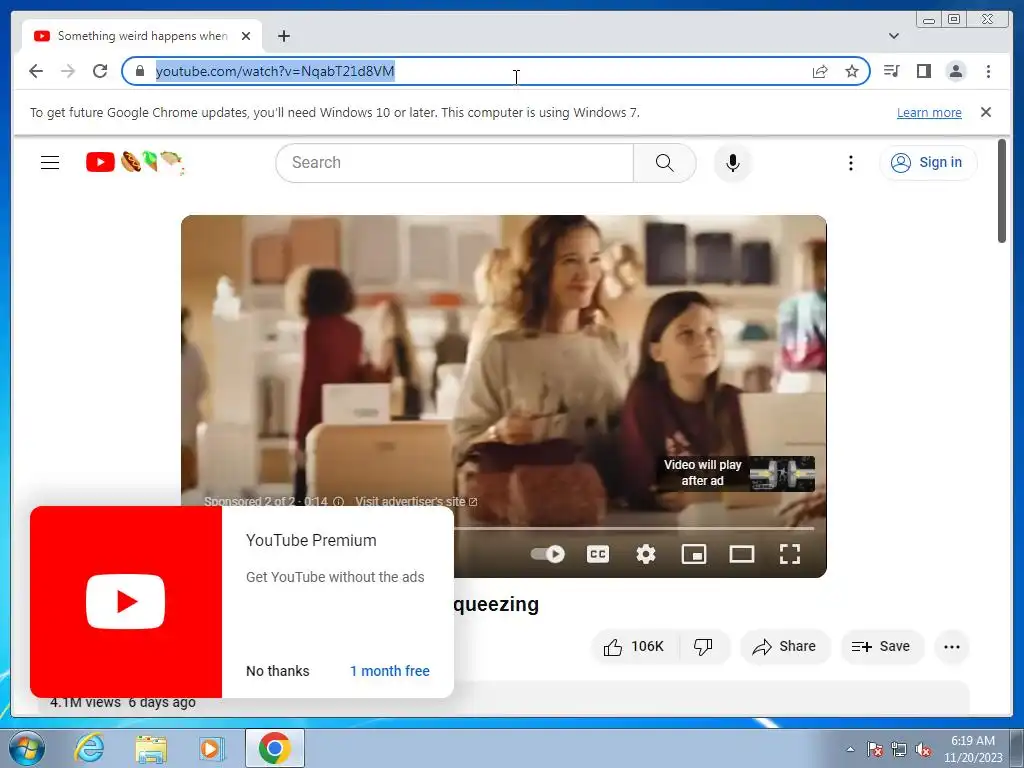Click the muted volume tray icon
Image resolution: width=1024 pixels, height=768 pixels.
(x=923, y=749)
